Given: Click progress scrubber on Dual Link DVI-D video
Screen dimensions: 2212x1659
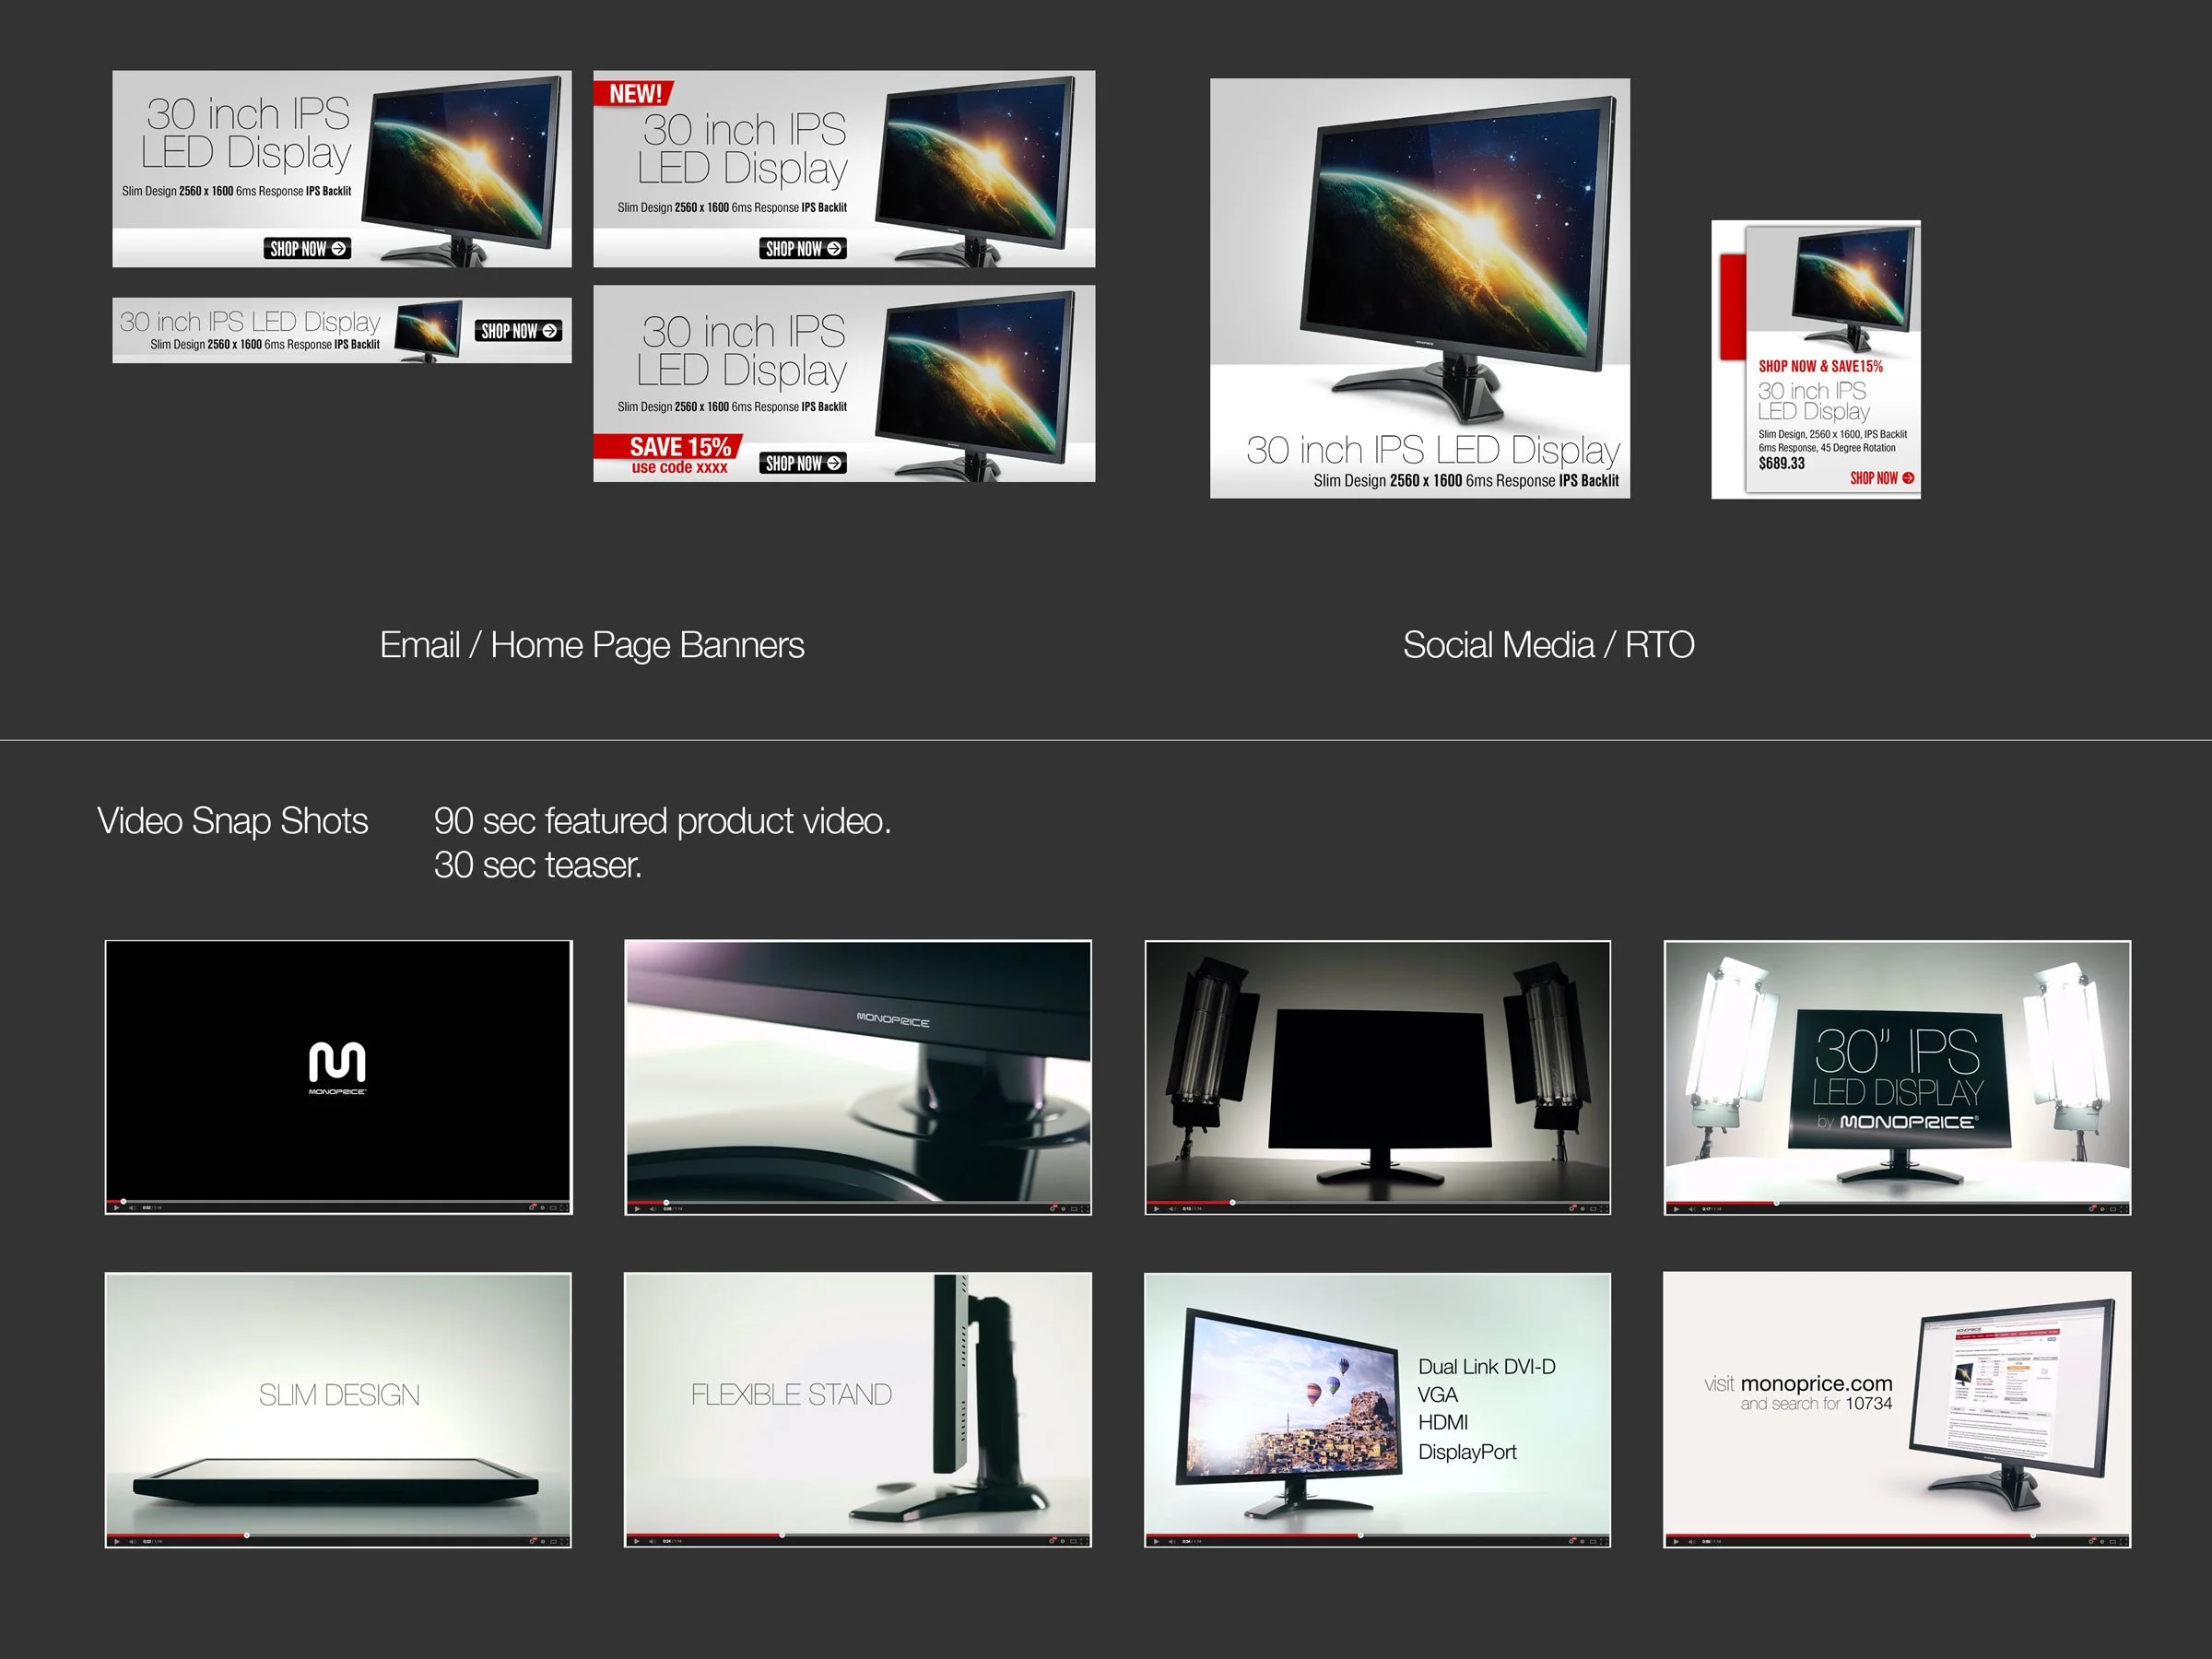Looking at the screenshot, I should [x=1360, y=1535].
